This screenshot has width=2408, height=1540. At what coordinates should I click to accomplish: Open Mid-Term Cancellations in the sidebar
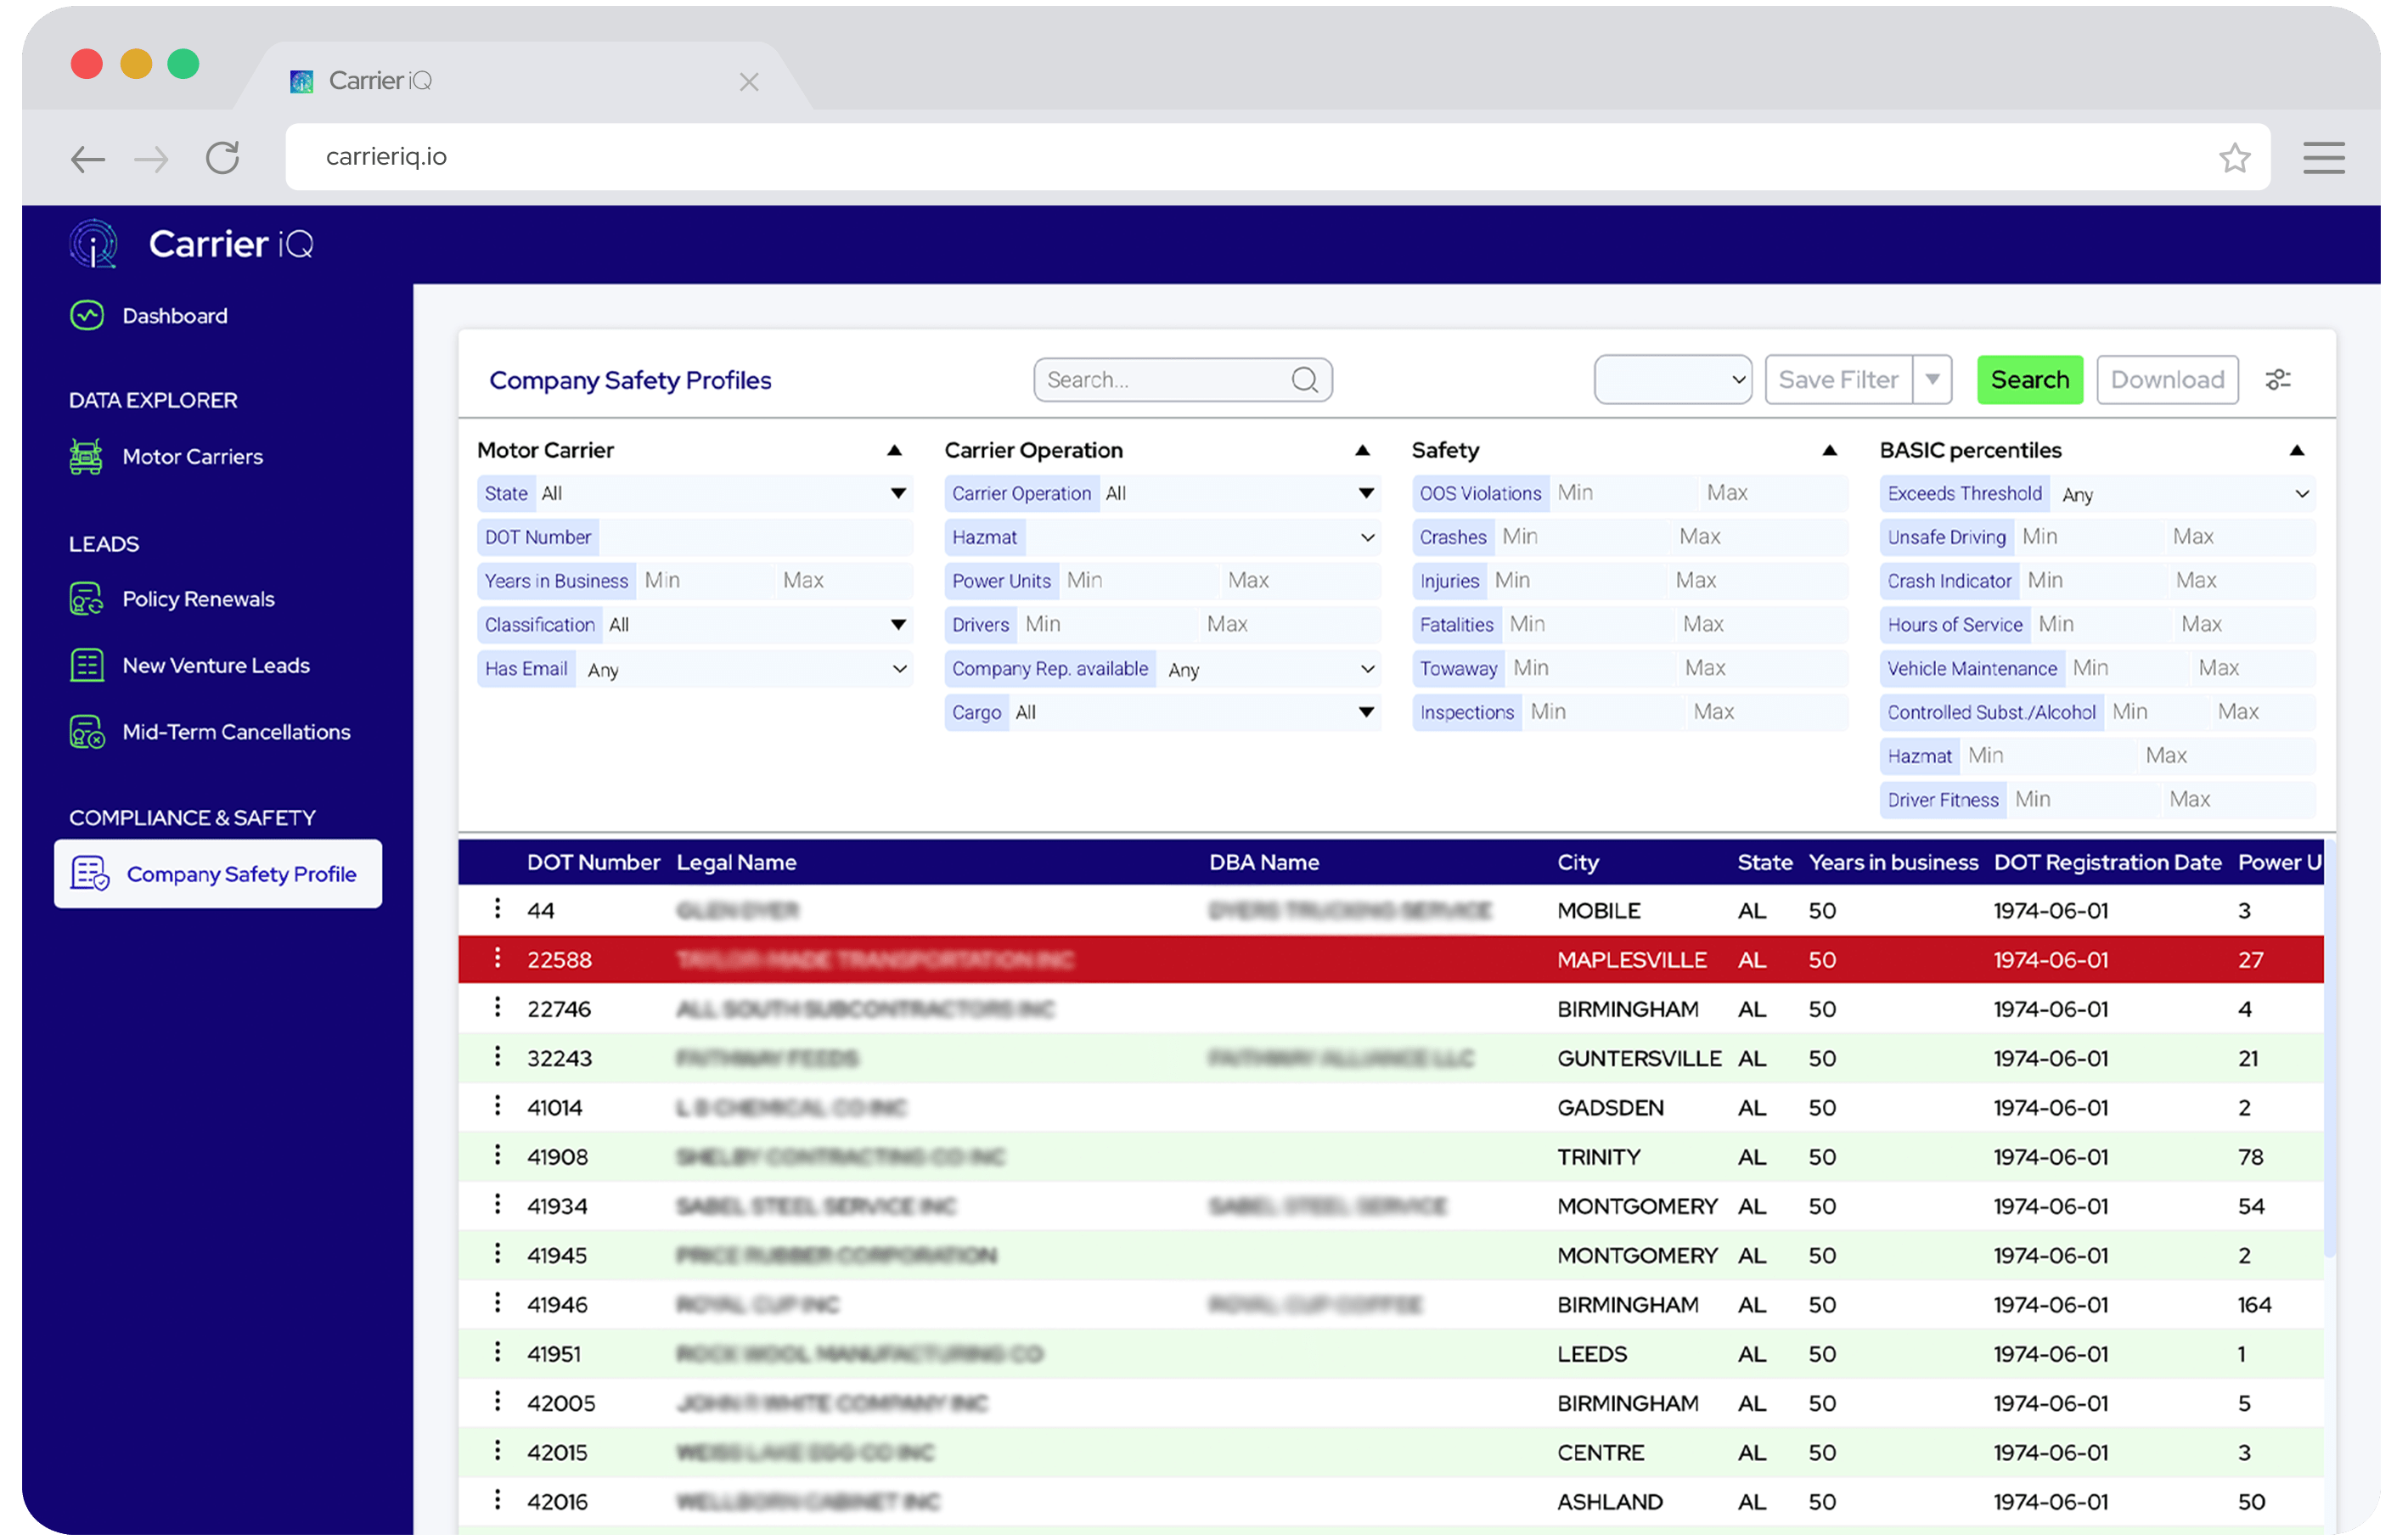[236, 731]
